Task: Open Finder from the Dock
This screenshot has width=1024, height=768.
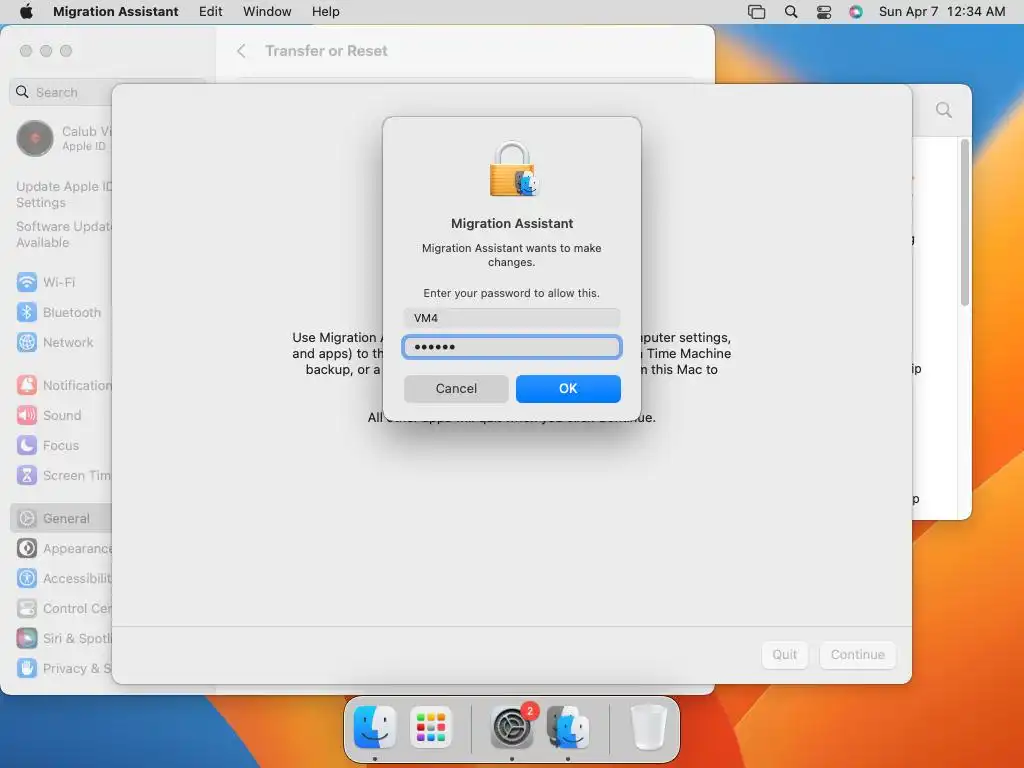Action: point(374,727)
